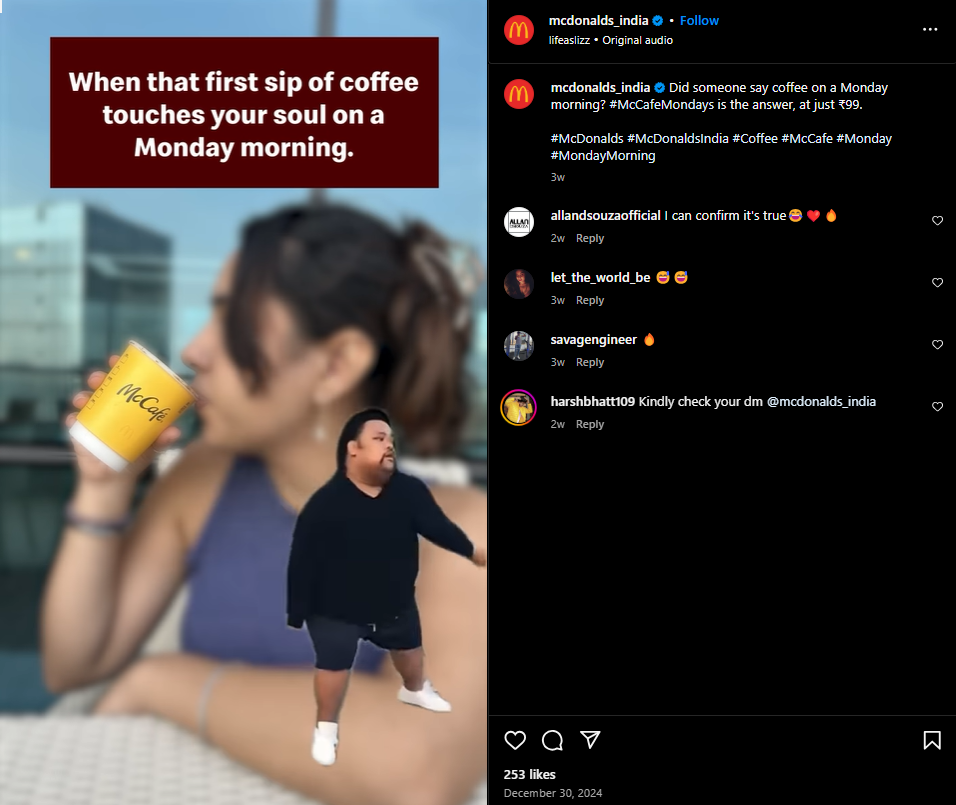Like allandsouzaofficial's comment
This screenshot has height=805, width=956.
[937, 221]
